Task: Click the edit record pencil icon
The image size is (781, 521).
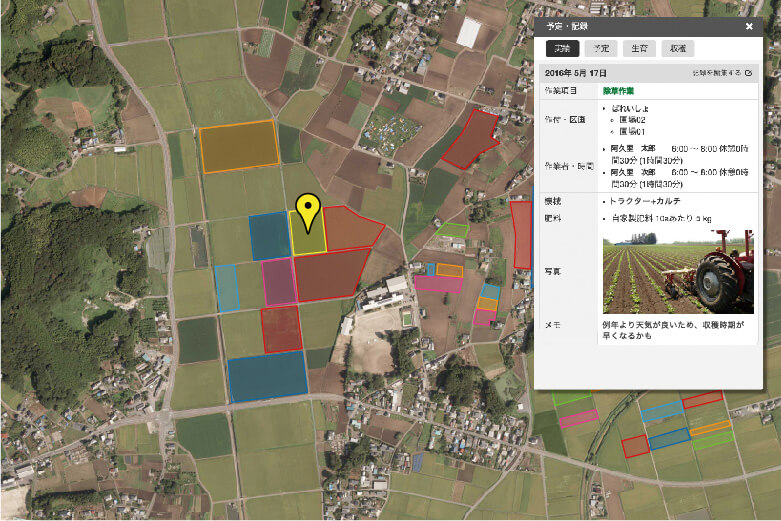Action: click(x=748, y=73)
